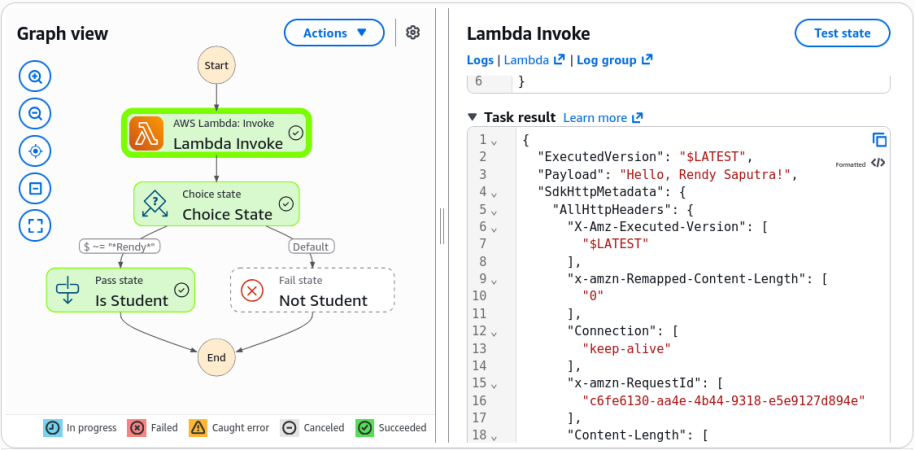The height and width of the screenshot is (450, 915).
Task: Fold the SdkHttpMetadata JSON block
Action: (x=494, y=192)
